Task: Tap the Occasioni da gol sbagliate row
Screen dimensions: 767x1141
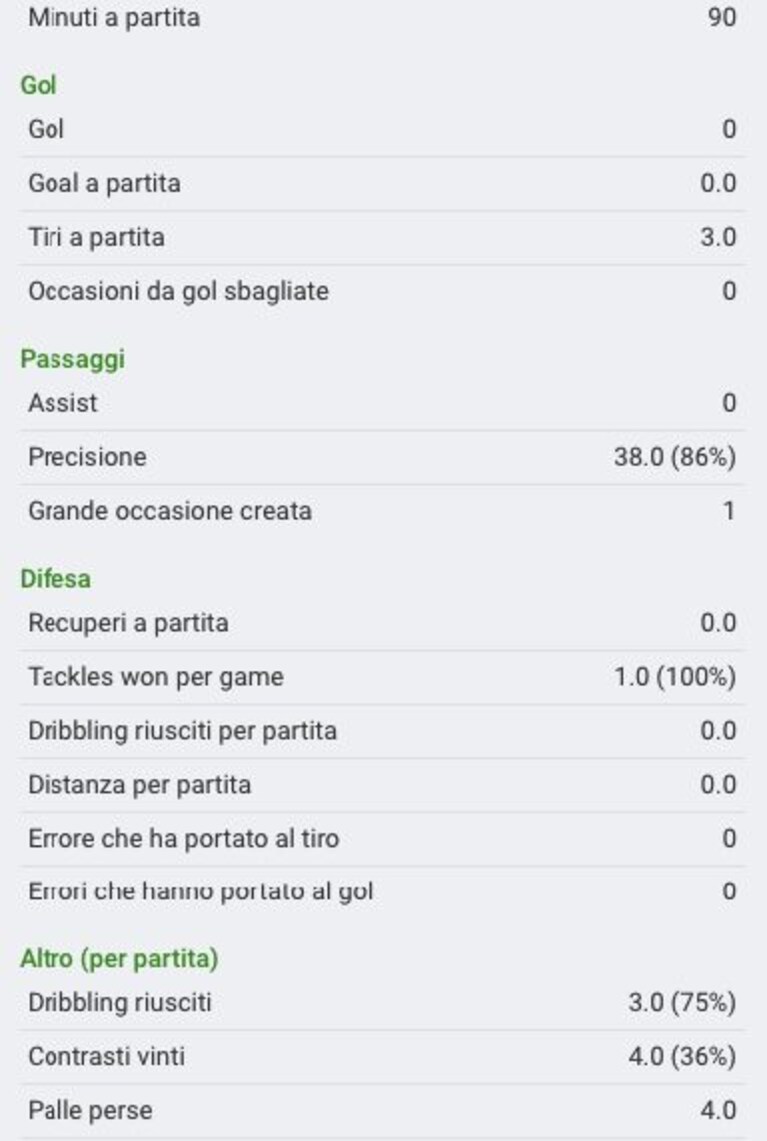Action: (x=383, y=291)
